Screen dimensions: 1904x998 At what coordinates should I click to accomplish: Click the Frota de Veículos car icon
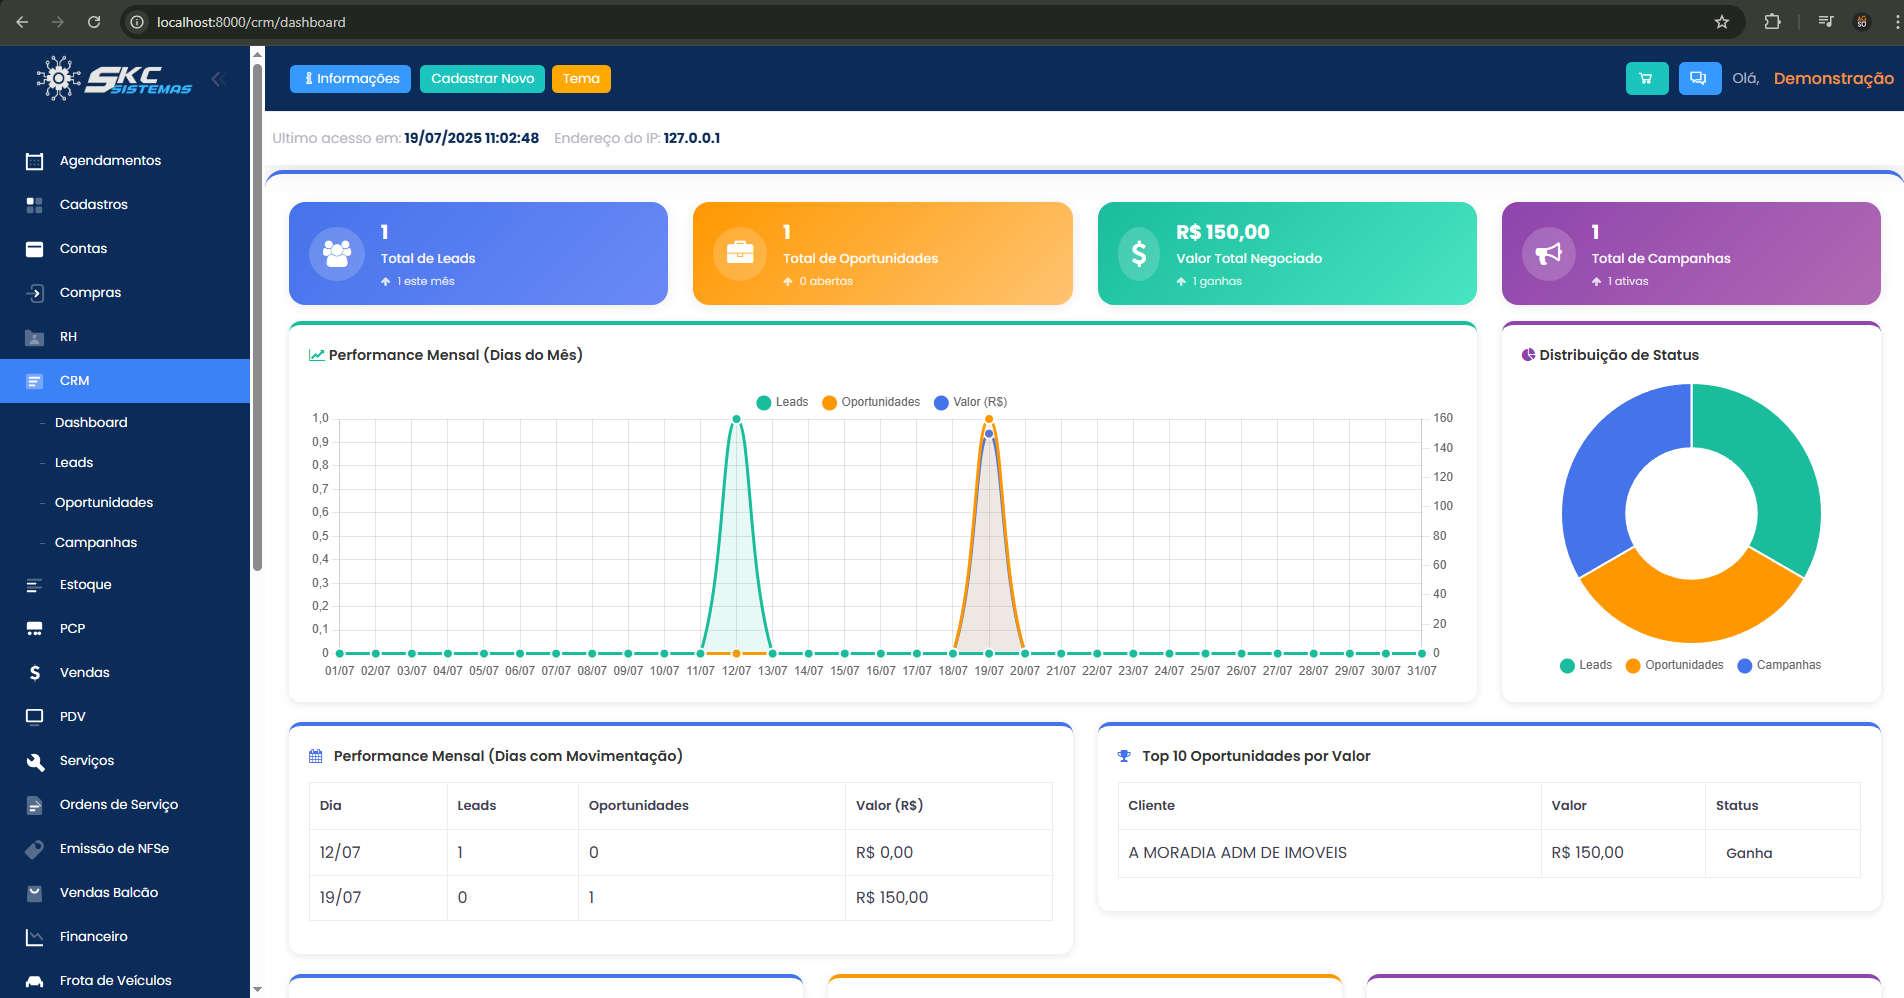[x=33, y=980]
